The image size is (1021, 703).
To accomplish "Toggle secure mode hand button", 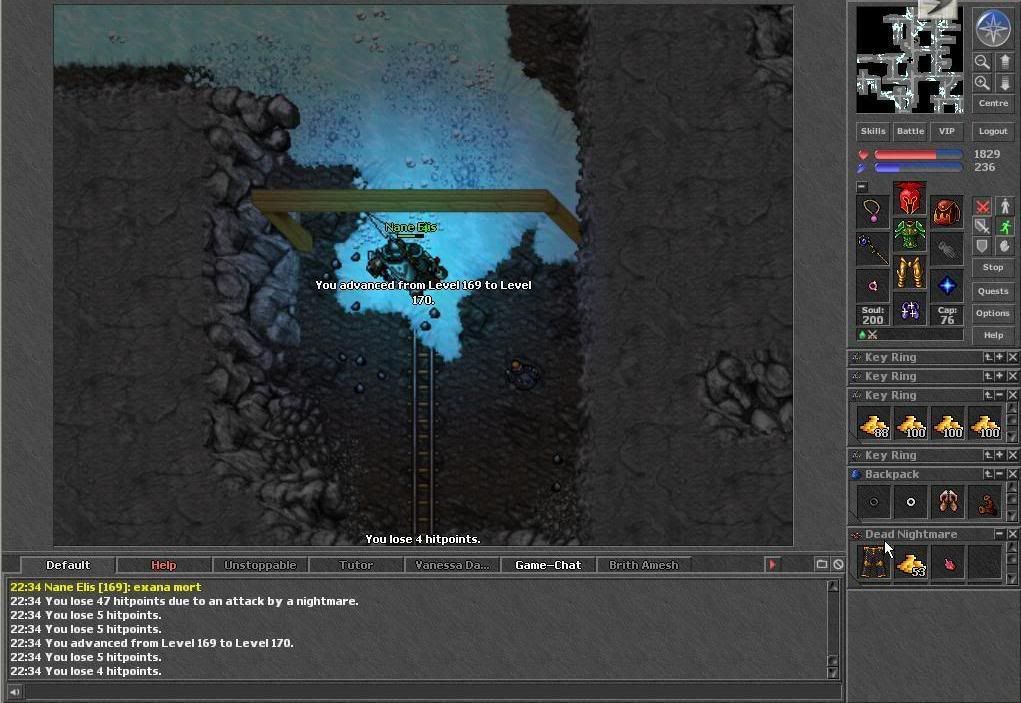I will [1005, 246].
